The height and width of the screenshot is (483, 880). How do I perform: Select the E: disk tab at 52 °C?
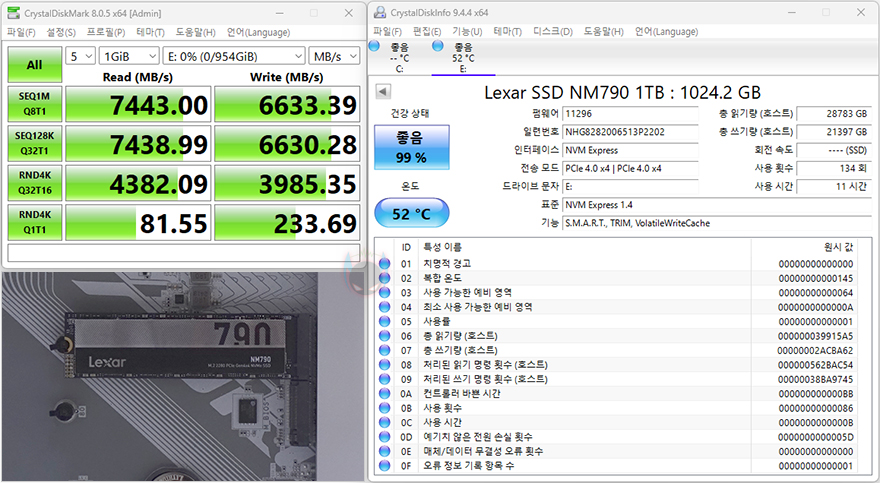463,58
